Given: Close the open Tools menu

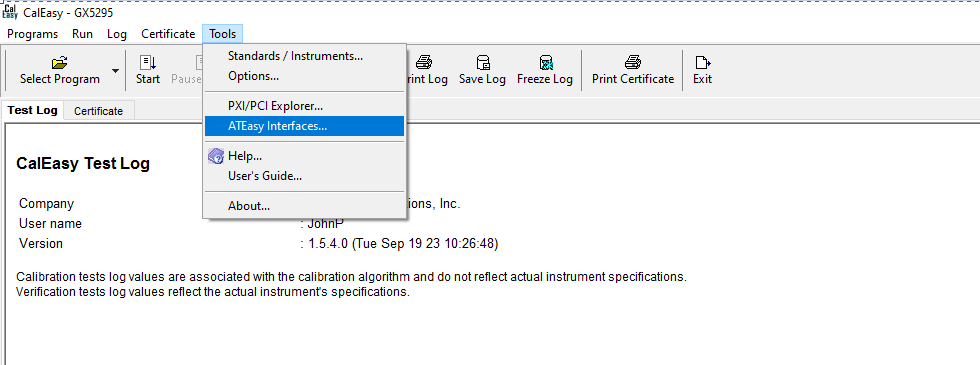Looking at the screenshot, I should (x=222, y=34).
